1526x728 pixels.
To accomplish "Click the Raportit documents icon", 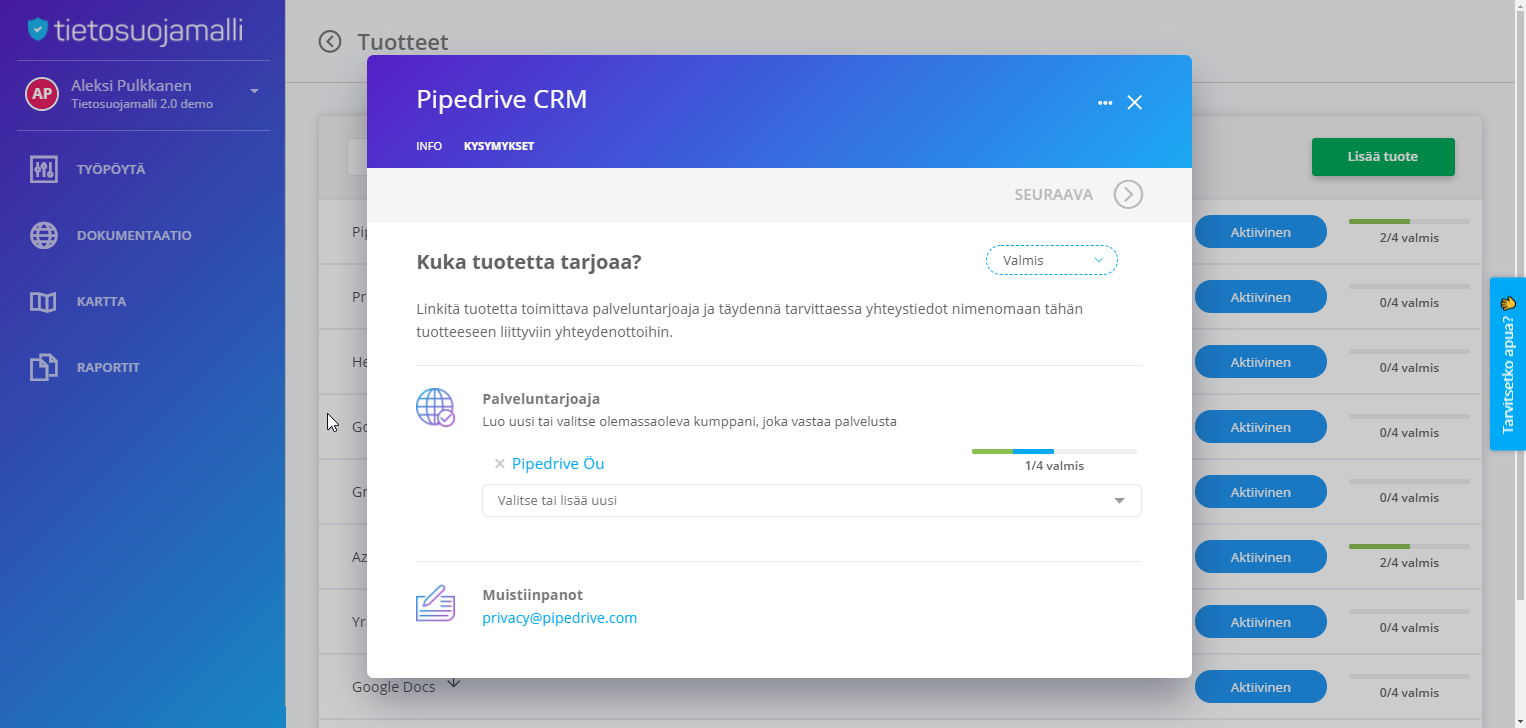I will [x=43, y=367].
